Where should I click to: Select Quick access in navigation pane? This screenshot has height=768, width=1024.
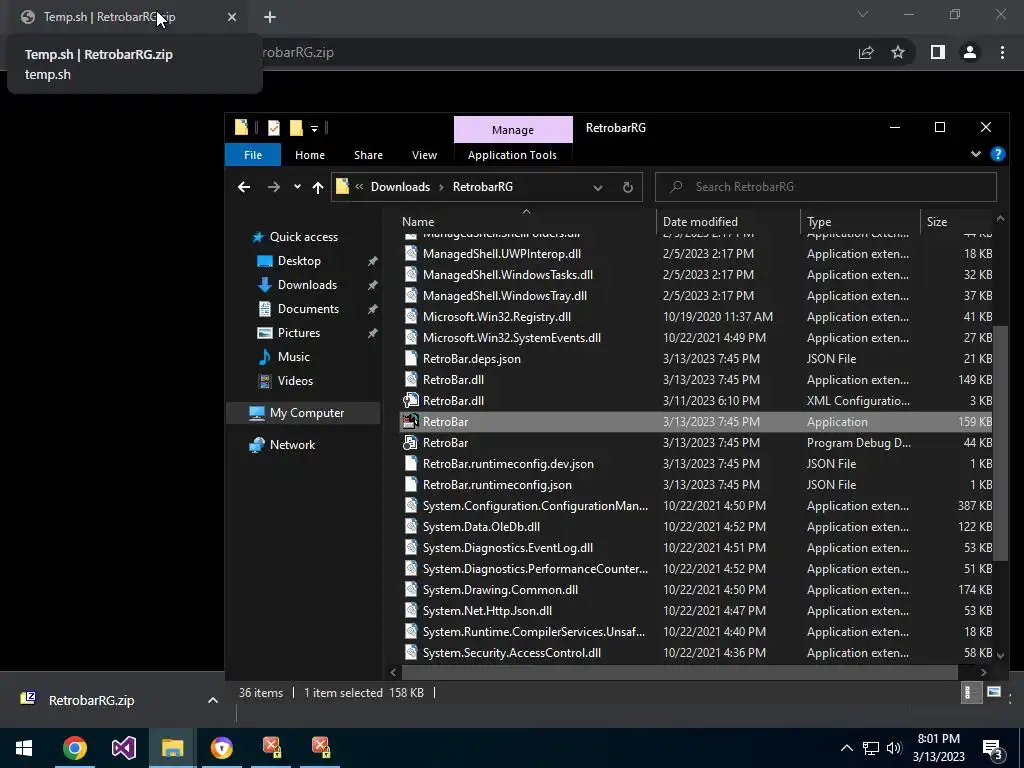304,237
